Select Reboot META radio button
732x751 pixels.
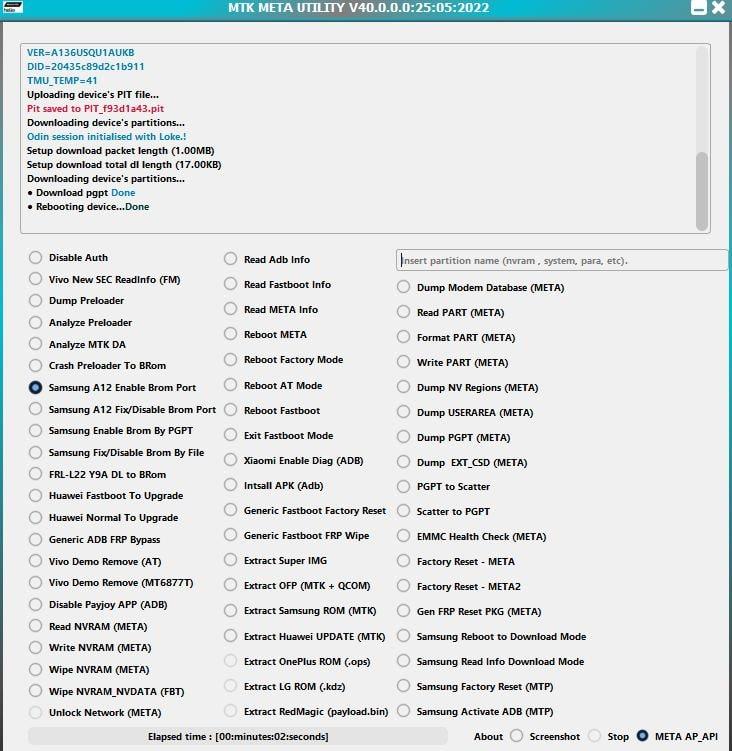[x=230, y=334]
